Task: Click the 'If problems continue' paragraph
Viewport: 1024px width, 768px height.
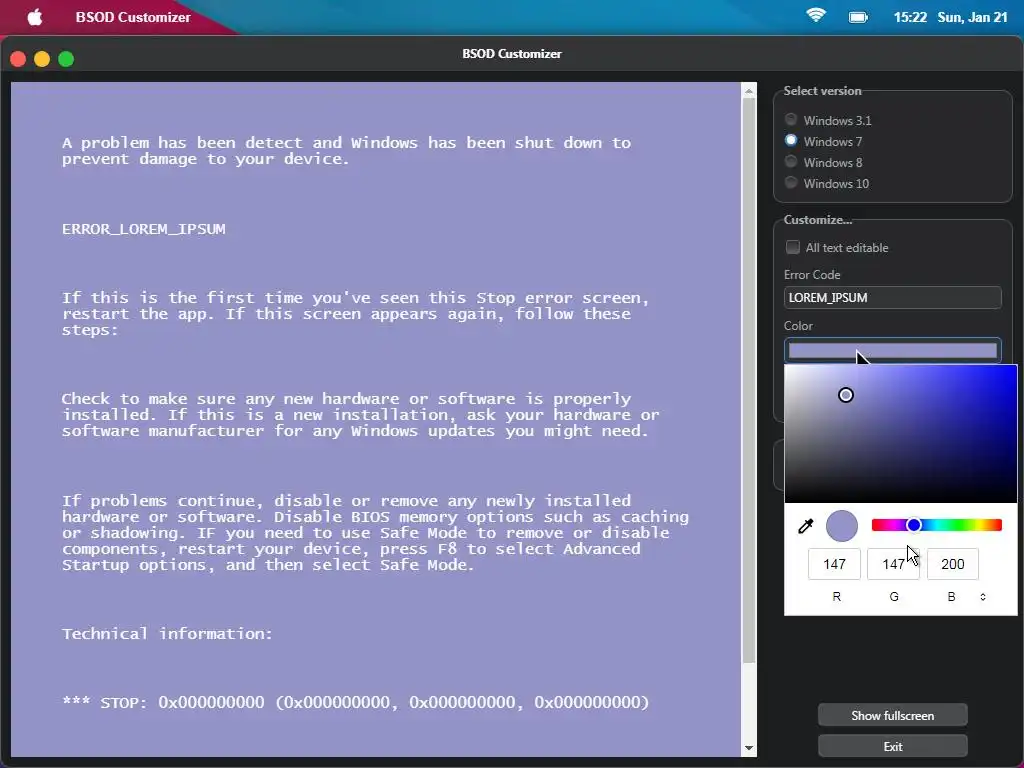Action: (x=376, y=533)
